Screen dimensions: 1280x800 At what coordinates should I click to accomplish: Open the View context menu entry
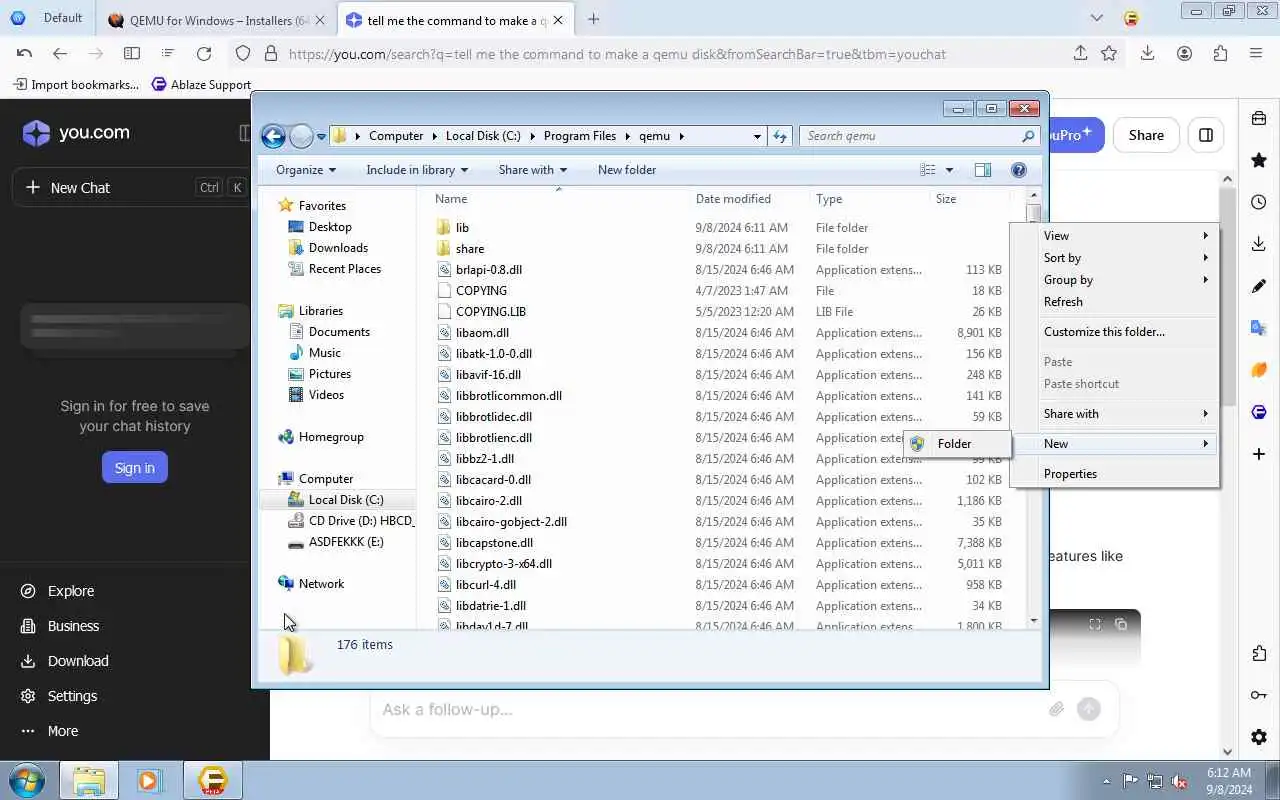point(1115,236)
